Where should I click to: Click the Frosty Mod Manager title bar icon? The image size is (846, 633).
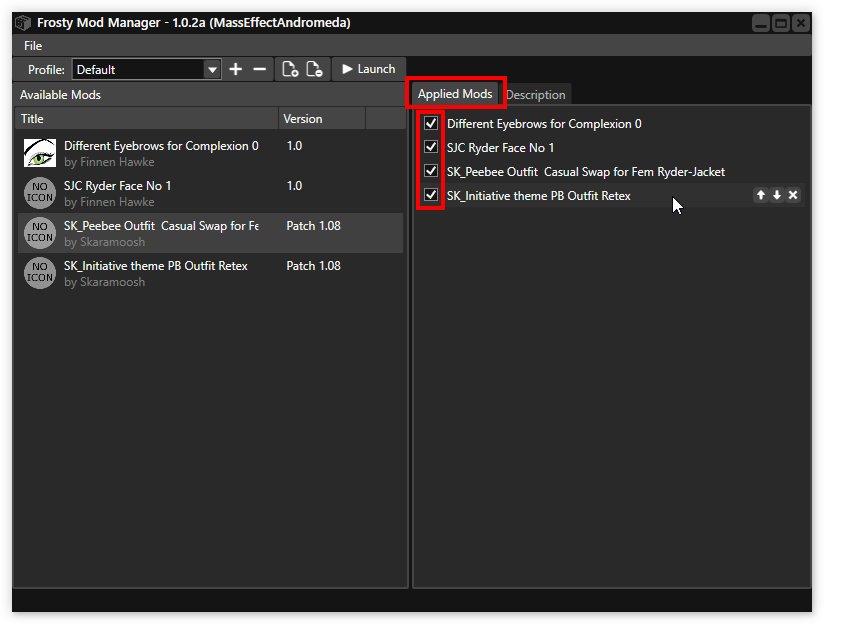pyautogui.click(x=23, y=23)
